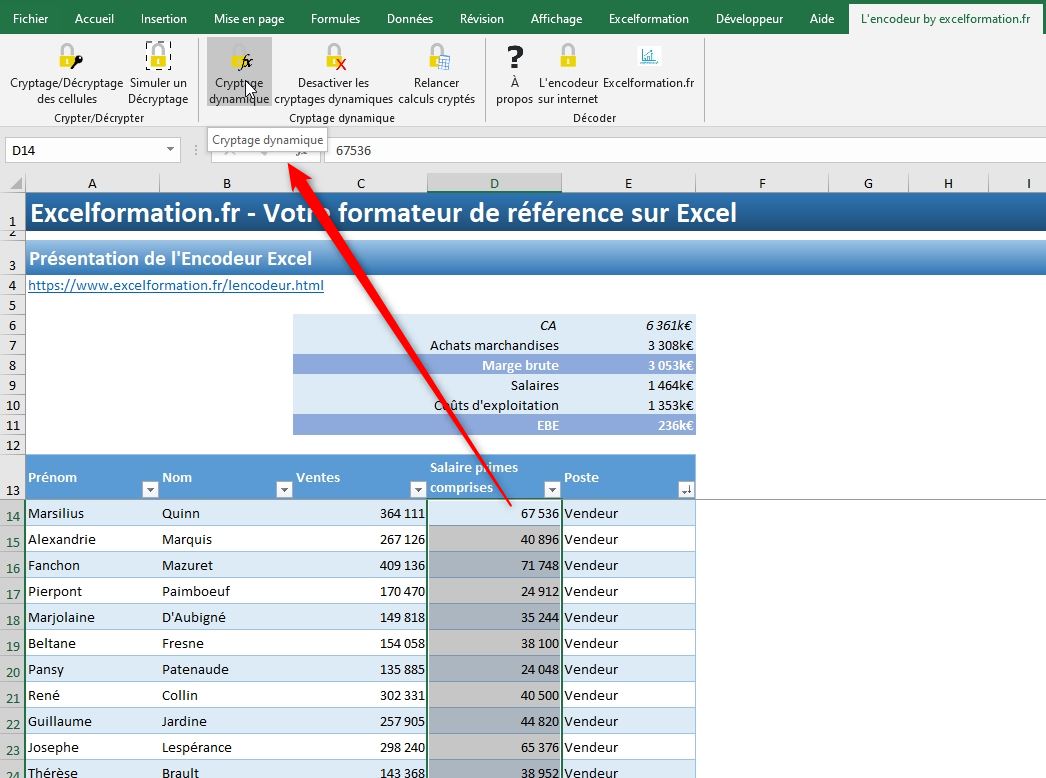This screenshot has width=1046, height=778.
Task: Open the Ventes column filter dropdown
Action: coord(418,490)
